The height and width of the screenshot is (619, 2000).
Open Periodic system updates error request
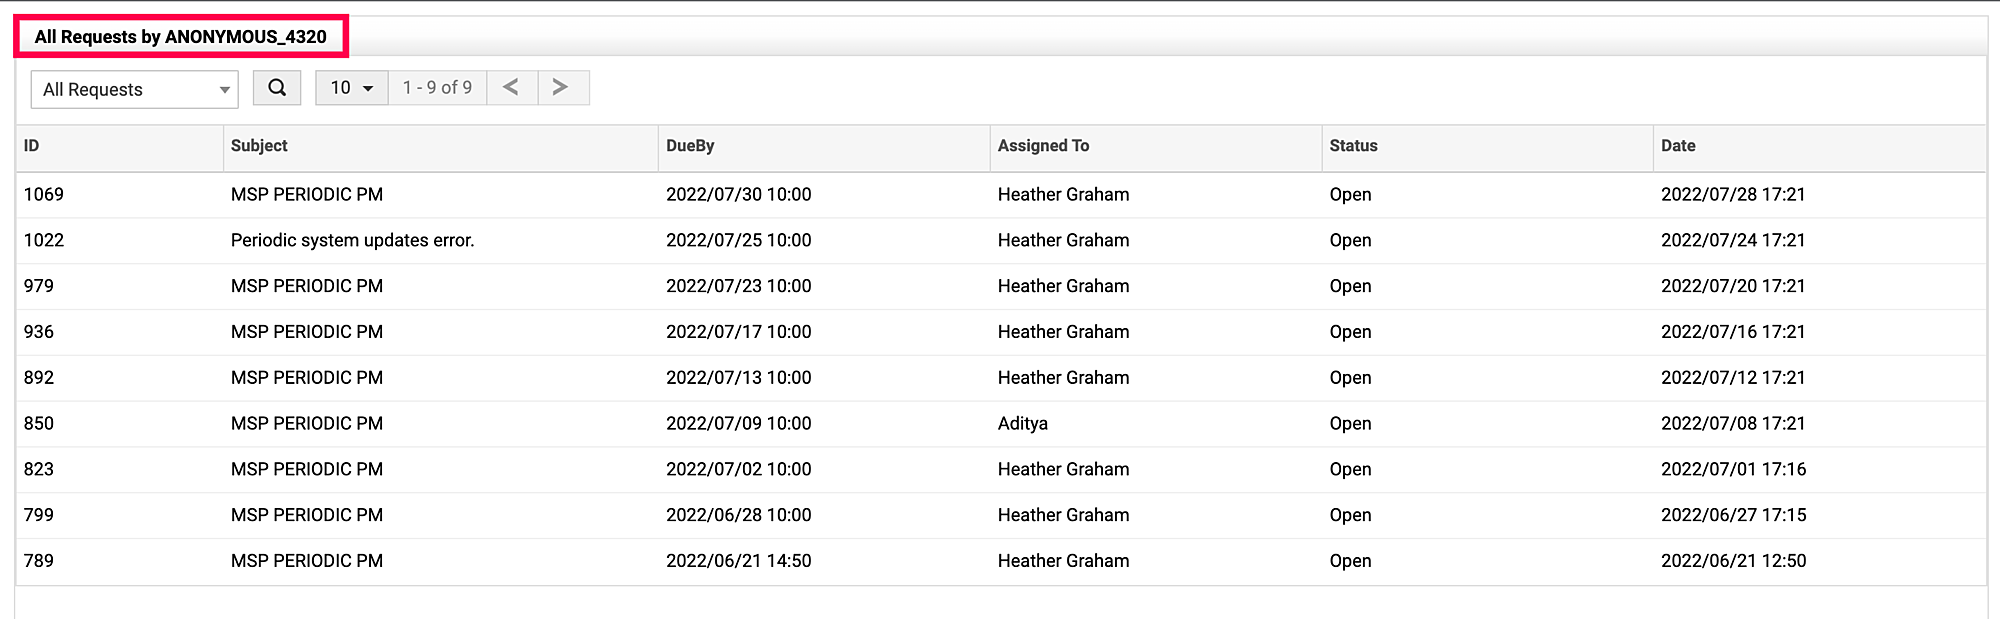[x=352, y=241]
